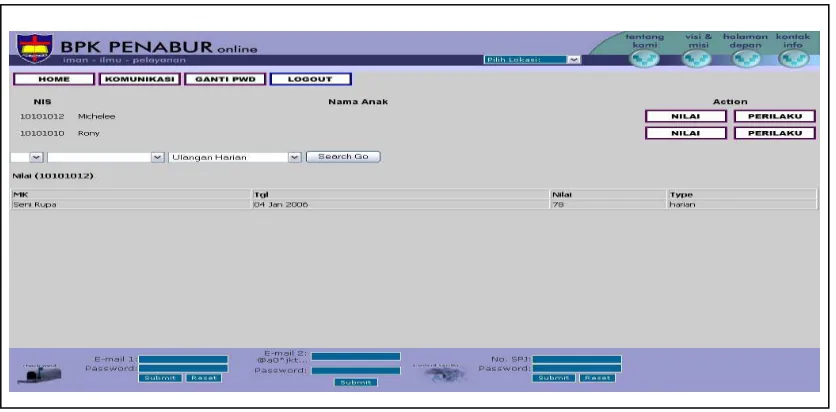Click Submit under No. SPJ
Screen dimensions: 836x412
pyautogui.click(x=554, y=378)
